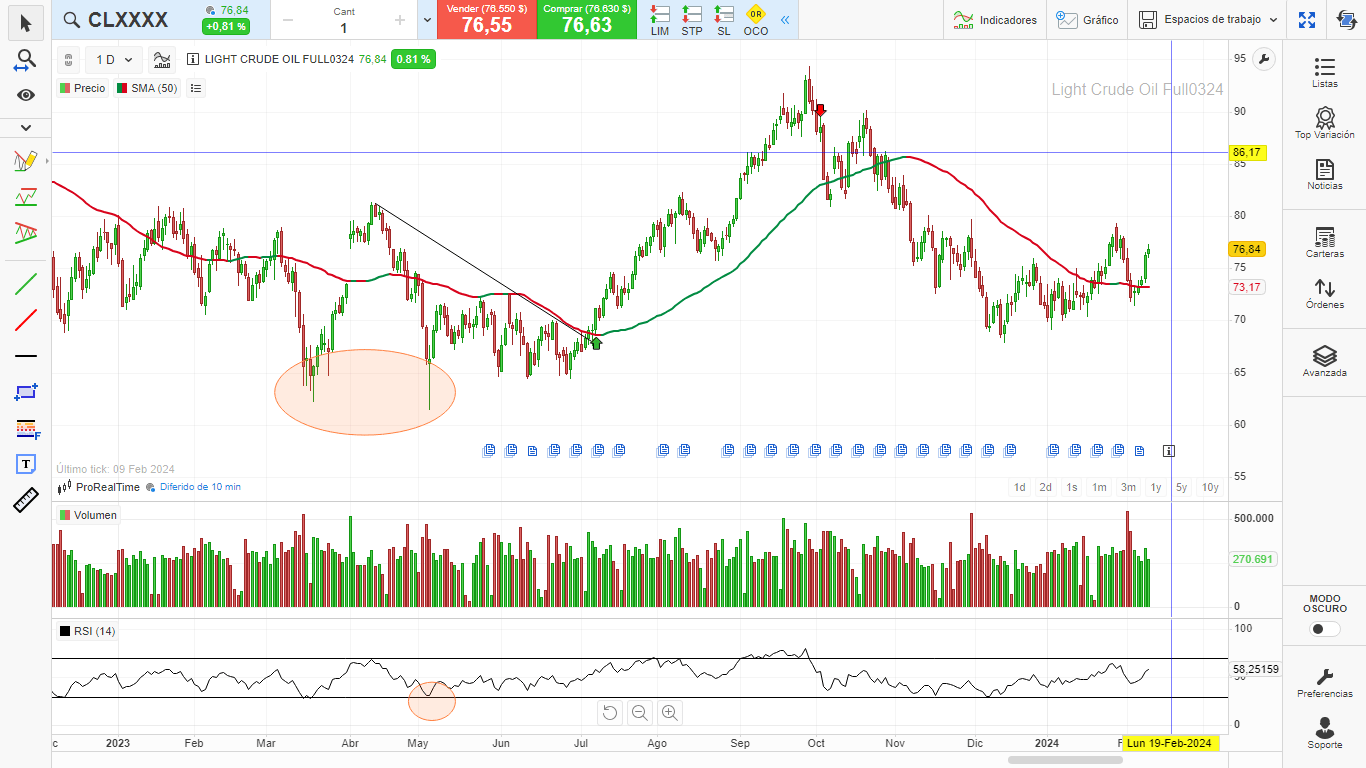Open the Precio price settings
Image resolution: width=1366 pixels, height=768 pixels.
[x=82, y=88]
